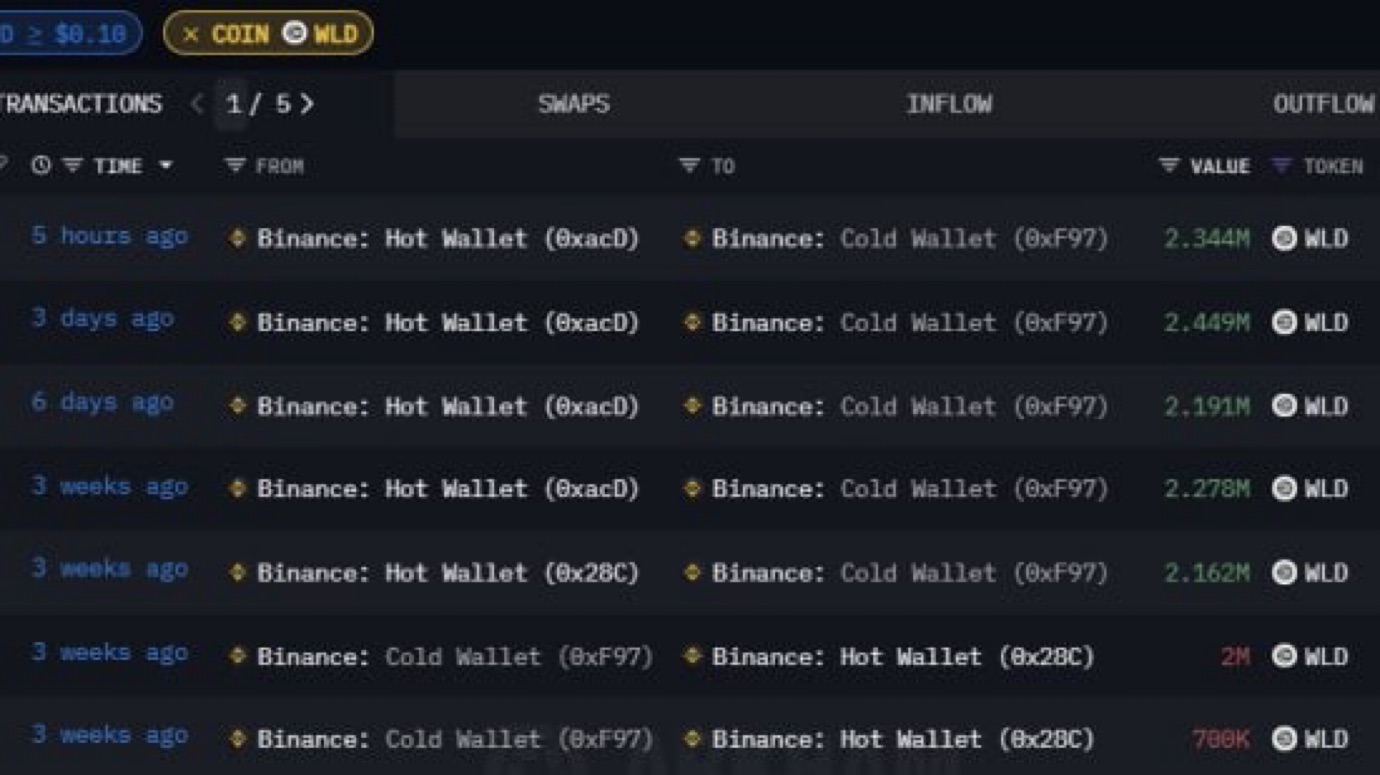1380x775 pixels.
Task: Toggle the TIME sort direction arrow
Action: 166,165
